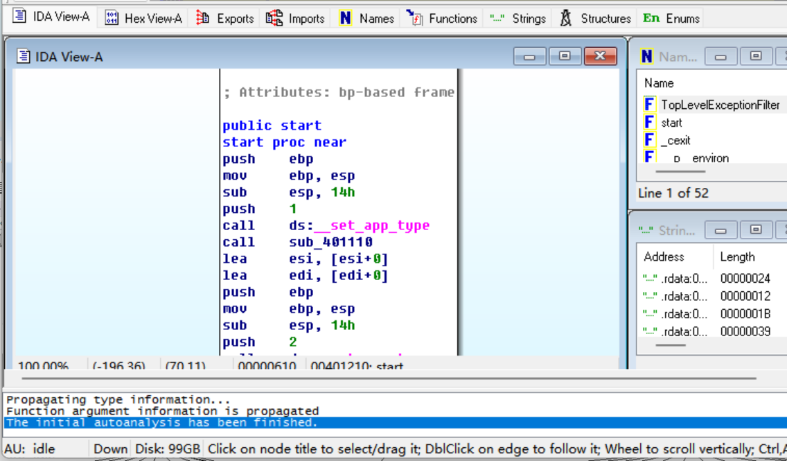Click the Hex View-A tab icon

(x=112, y=19)
